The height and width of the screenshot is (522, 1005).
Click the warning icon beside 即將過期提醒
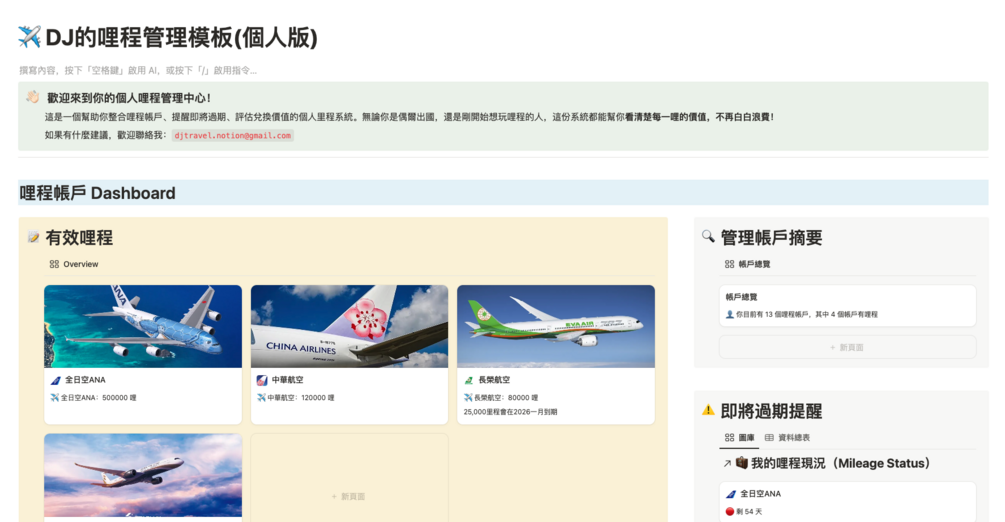tap(708, 410)
